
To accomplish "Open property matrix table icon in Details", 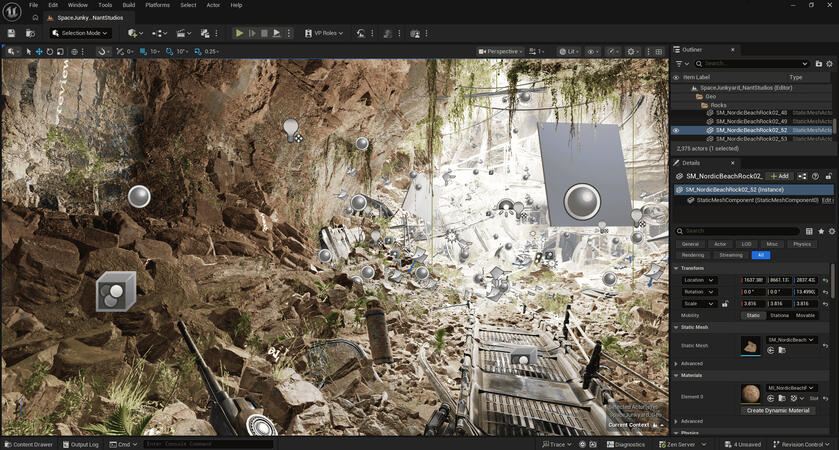I will pos(809,231).
